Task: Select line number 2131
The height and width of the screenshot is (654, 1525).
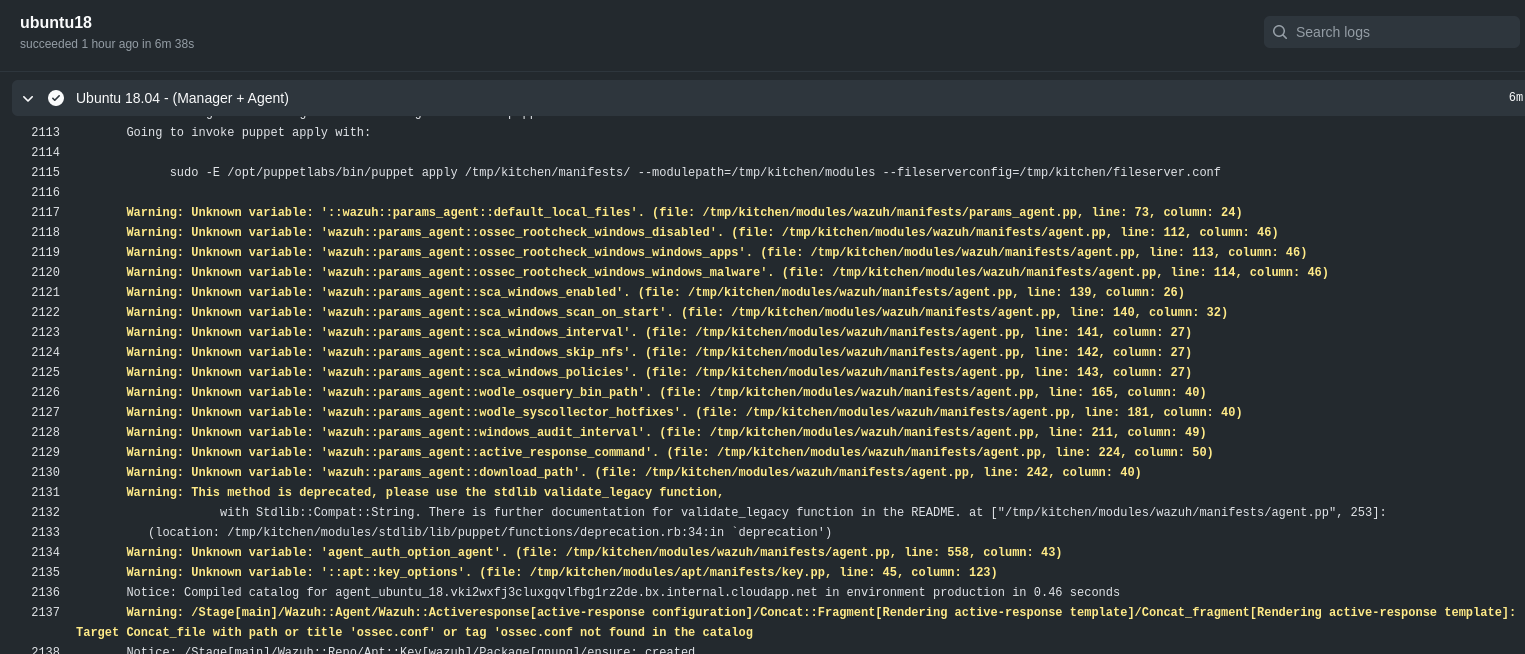Action: [45, 493]
